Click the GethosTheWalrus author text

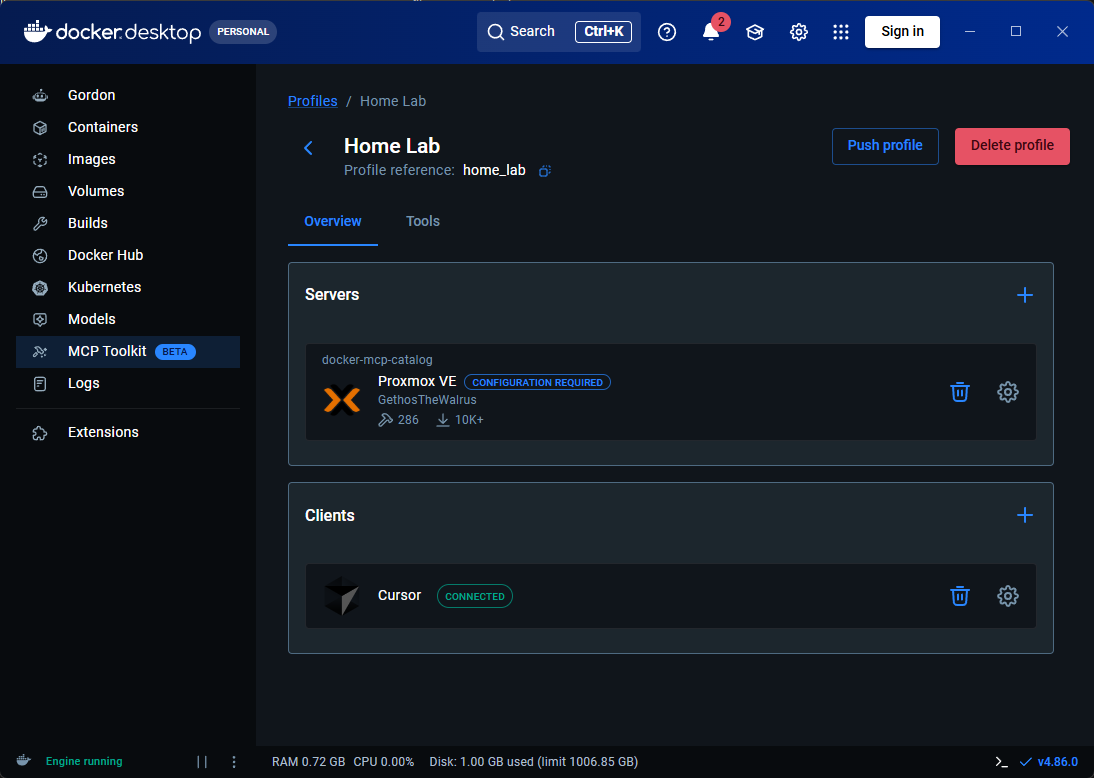[x=427, y=400]
